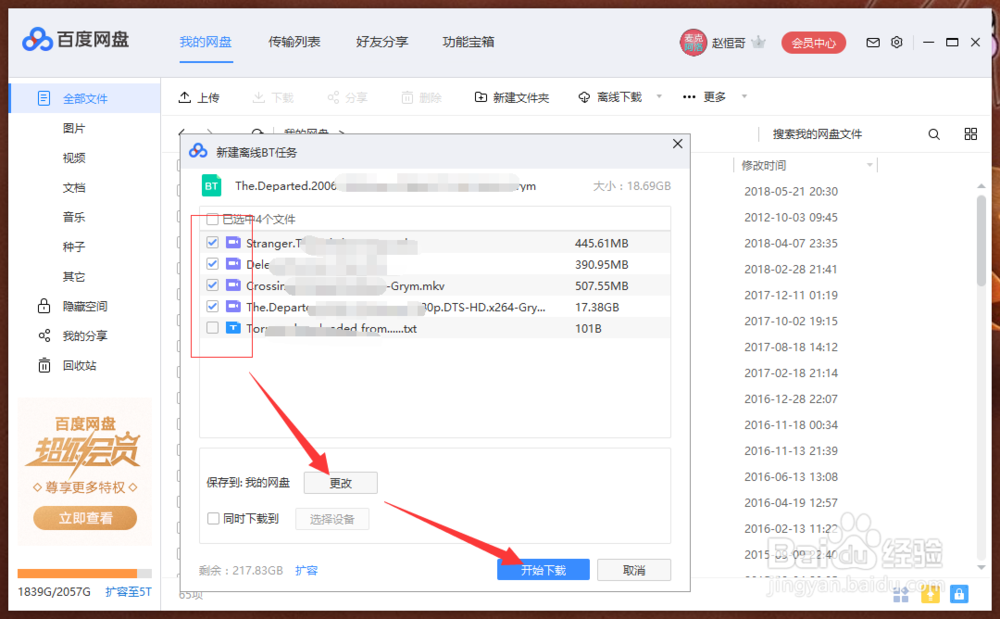Check the 101B txt file checkbox
Image resolution: width=1000 pixels, height=619 pixels.
point(212,328)
